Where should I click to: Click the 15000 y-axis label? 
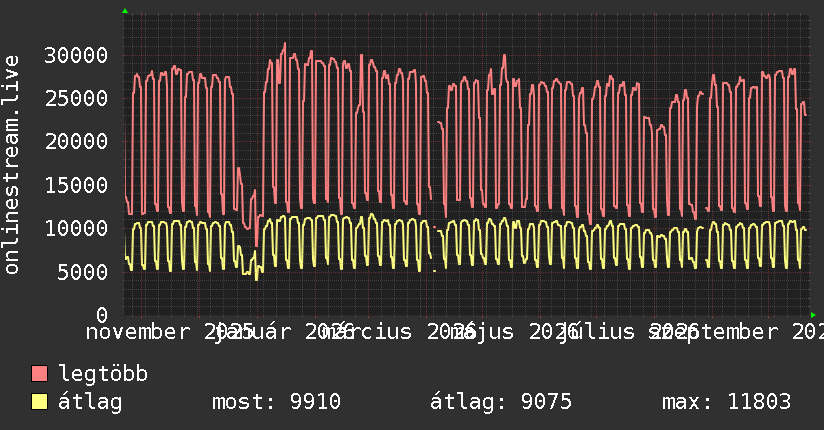click(76, 185)
